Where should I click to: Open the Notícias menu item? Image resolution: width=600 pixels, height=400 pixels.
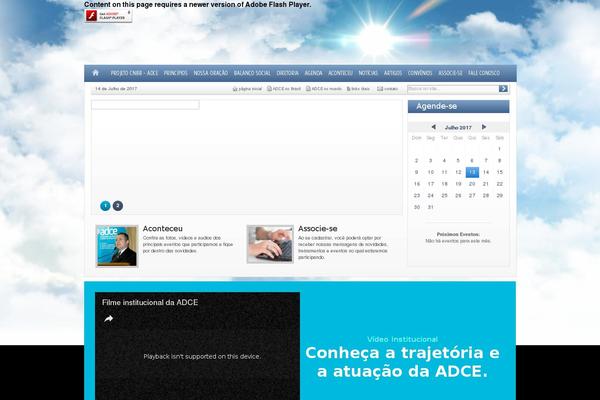tap(368, 73)
